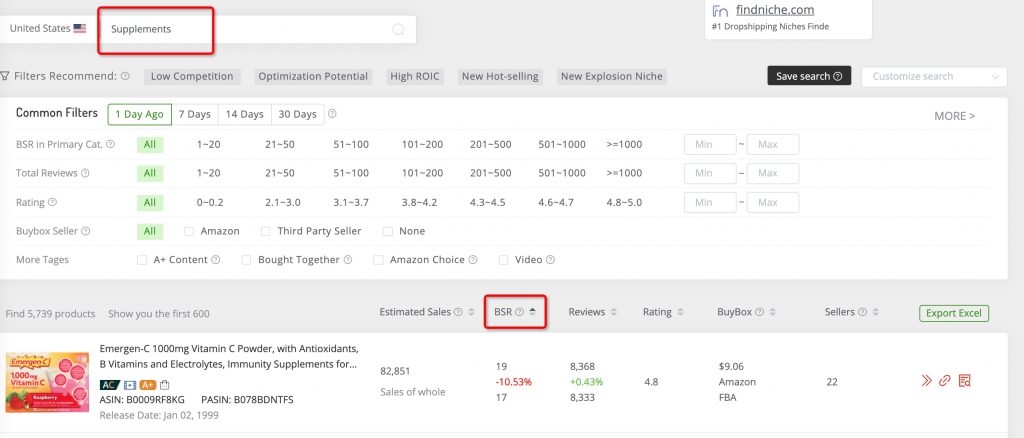This screenshot has height=438, width=1024.
Task: Apply New Hot-selling filter
Action: point(500,76)
